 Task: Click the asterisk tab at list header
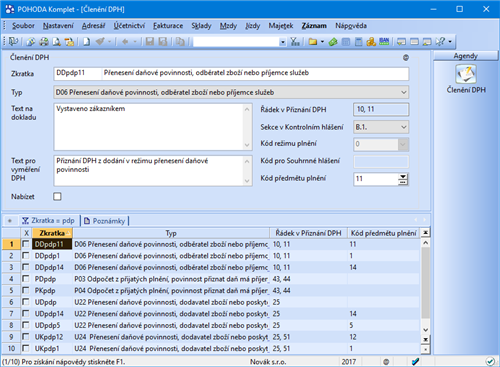pos(10,221)
